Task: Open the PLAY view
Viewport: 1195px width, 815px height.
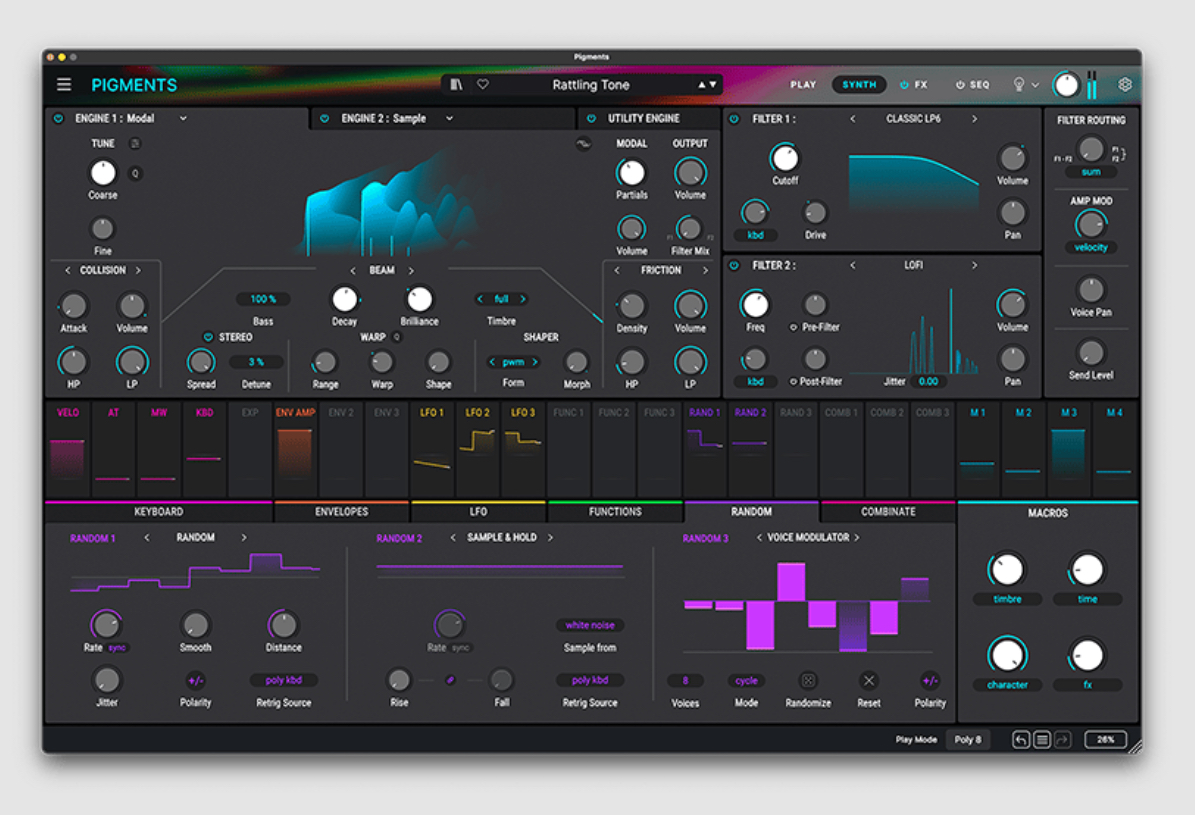Action: coord(803,85)
